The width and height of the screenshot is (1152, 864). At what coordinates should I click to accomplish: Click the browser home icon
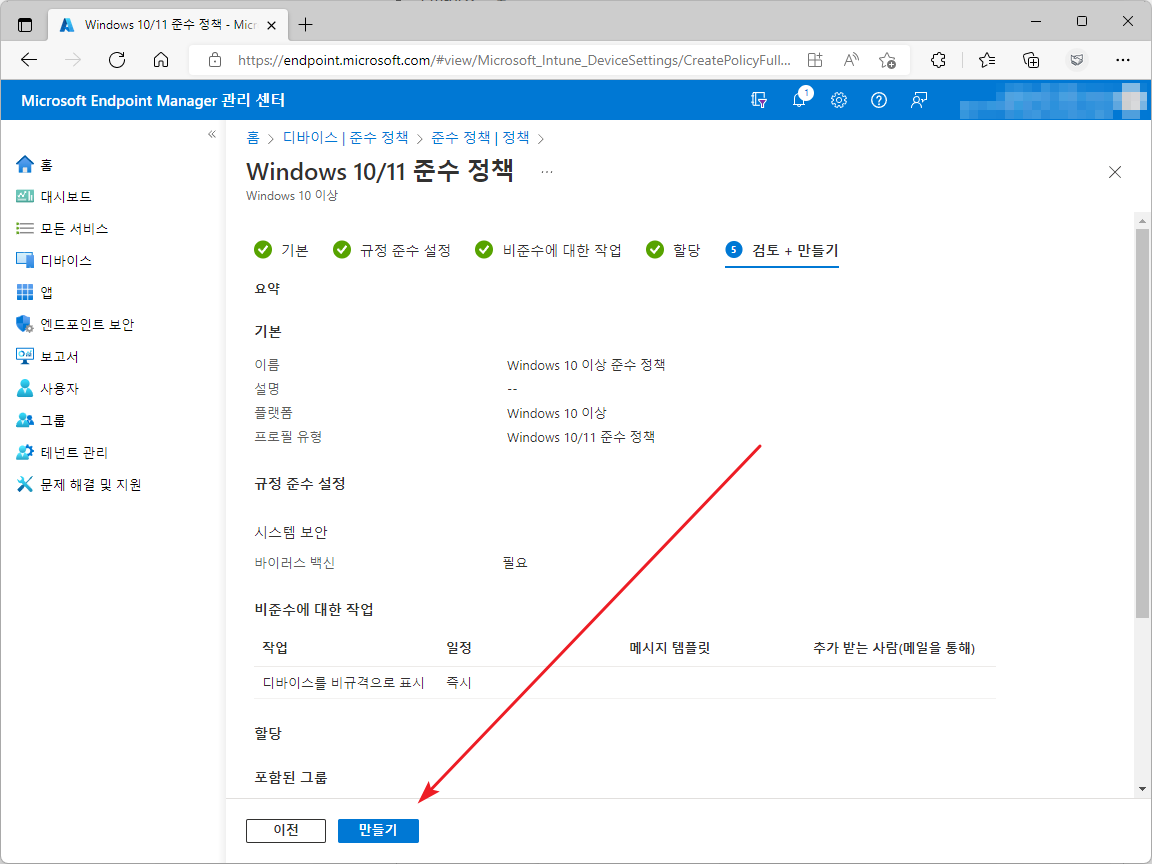(161, 60)
